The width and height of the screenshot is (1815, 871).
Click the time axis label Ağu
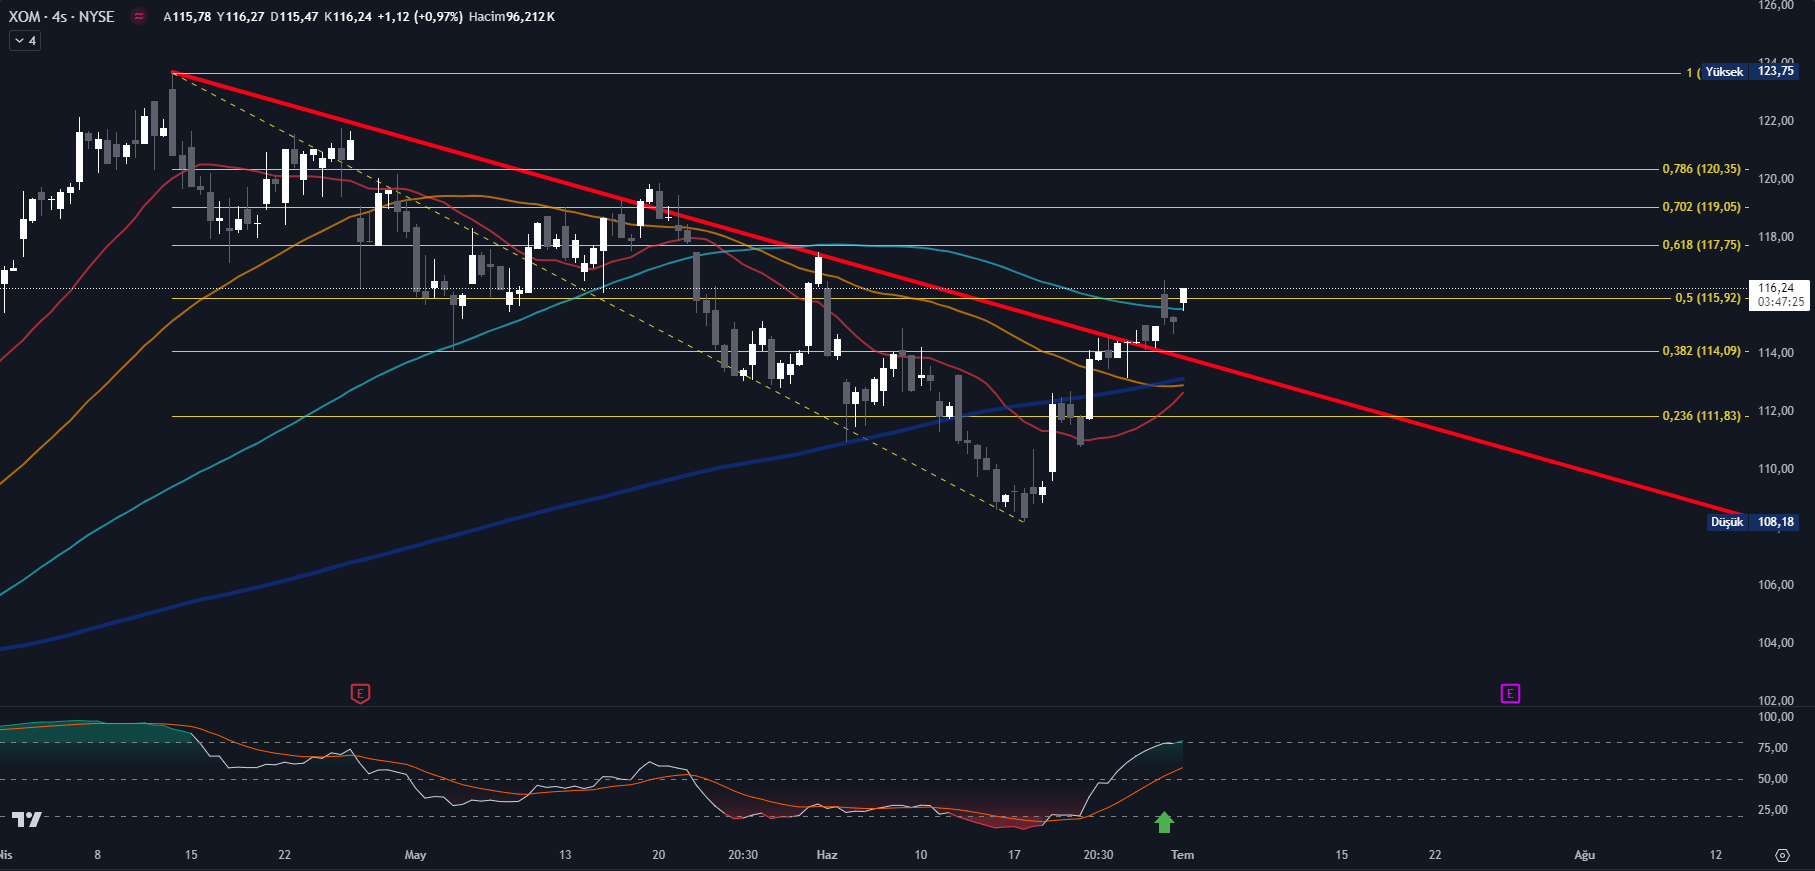click(1585, 855)
